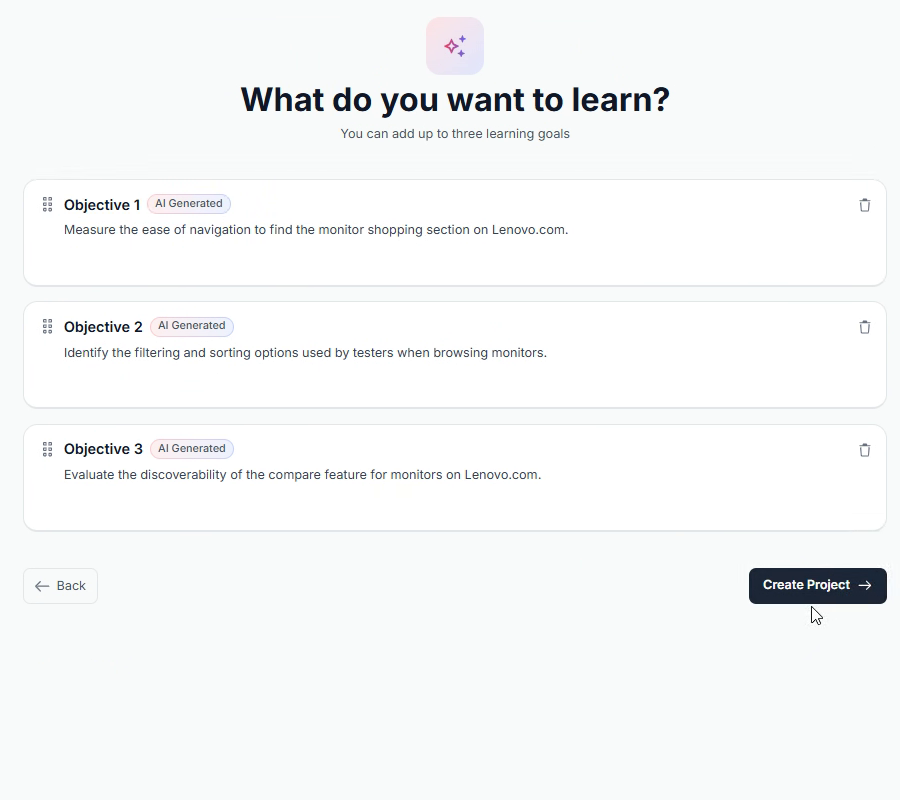
Task: Click the 'What do you want to learn?' title
Action: click(x=455, y=100)
